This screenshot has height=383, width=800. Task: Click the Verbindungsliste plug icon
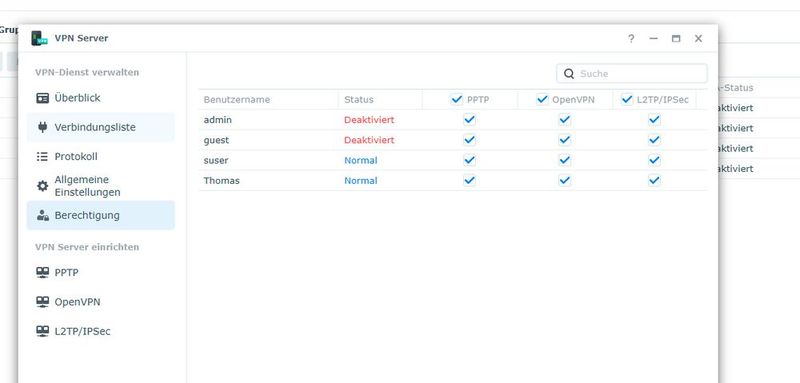click(x=43, y=127)
